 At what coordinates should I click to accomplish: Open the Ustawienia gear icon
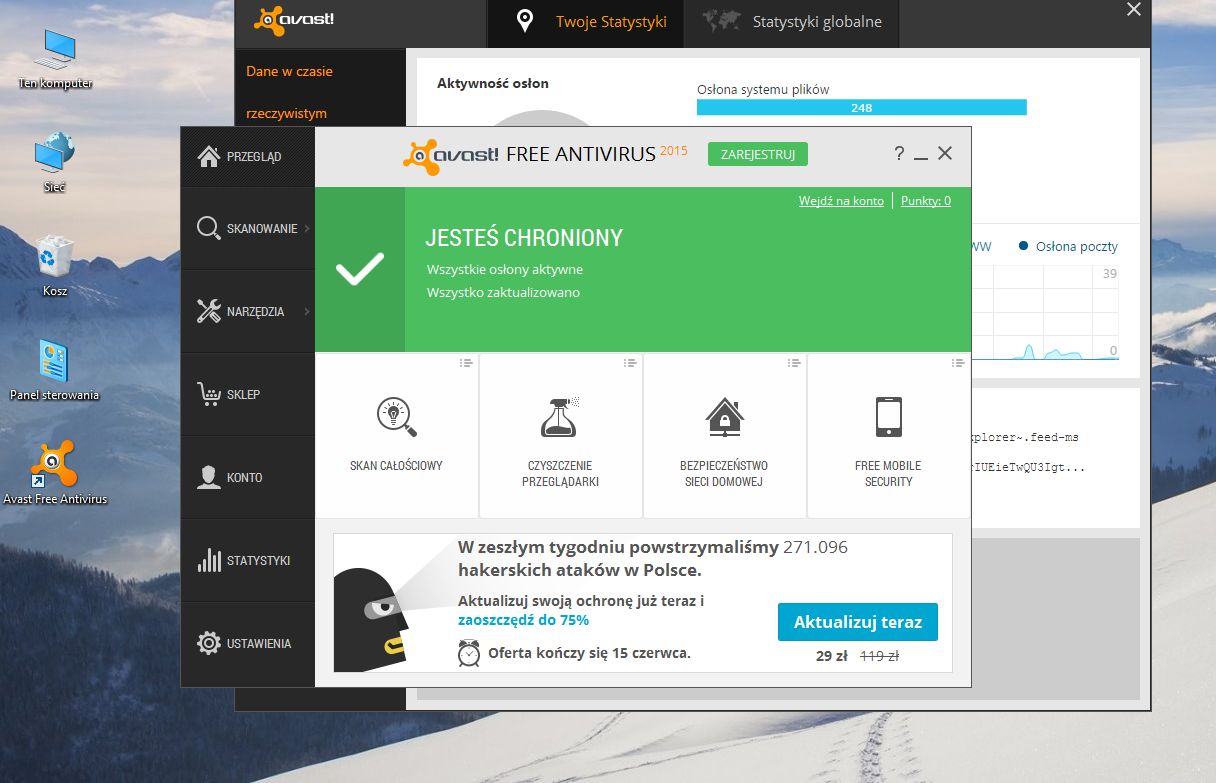tap(208, 643)
